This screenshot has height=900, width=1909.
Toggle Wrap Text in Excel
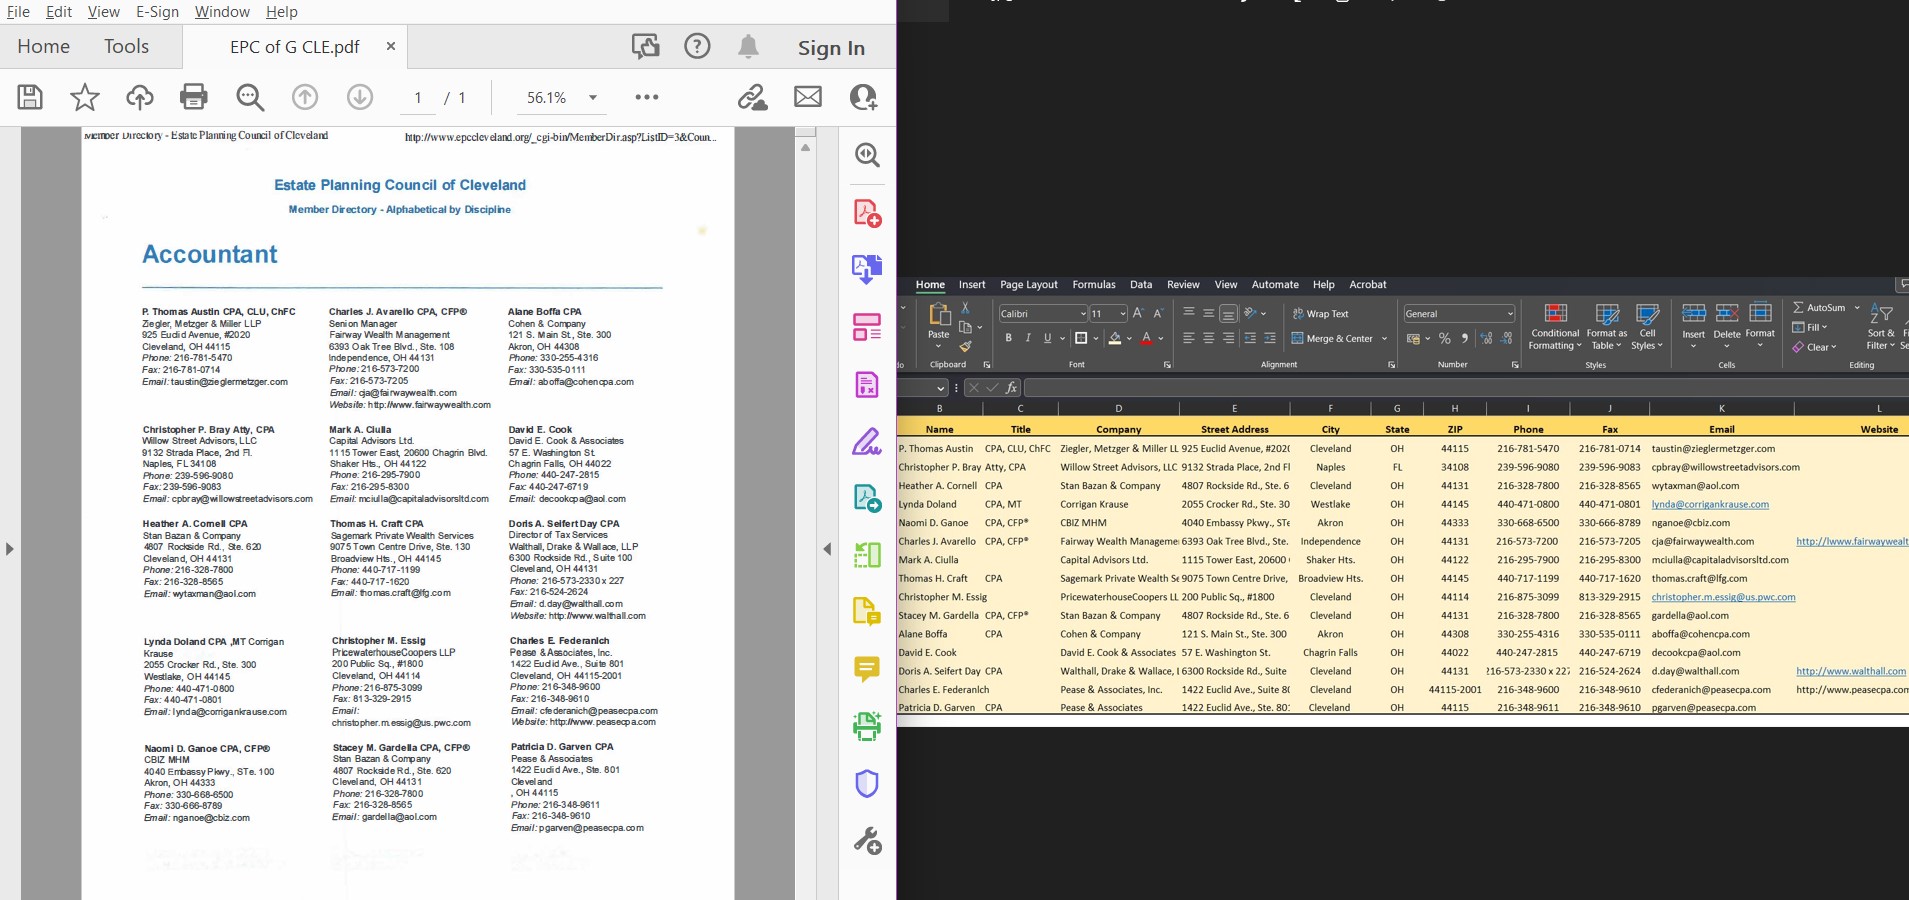pyautogui.click(x=1320, y=314)
